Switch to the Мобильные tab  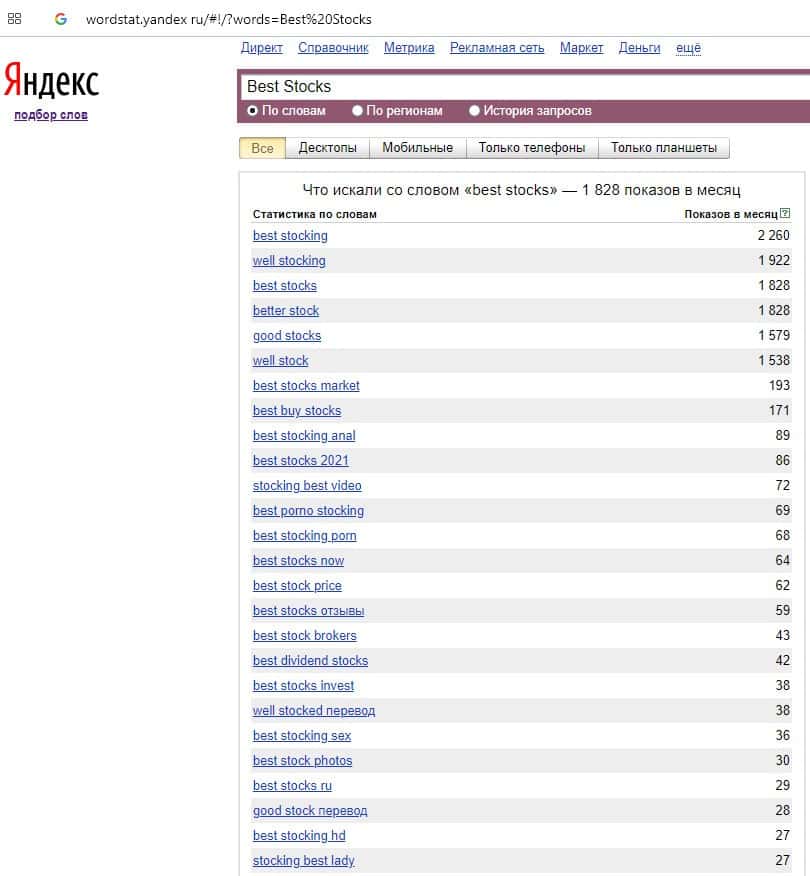[x=417, y=148]
